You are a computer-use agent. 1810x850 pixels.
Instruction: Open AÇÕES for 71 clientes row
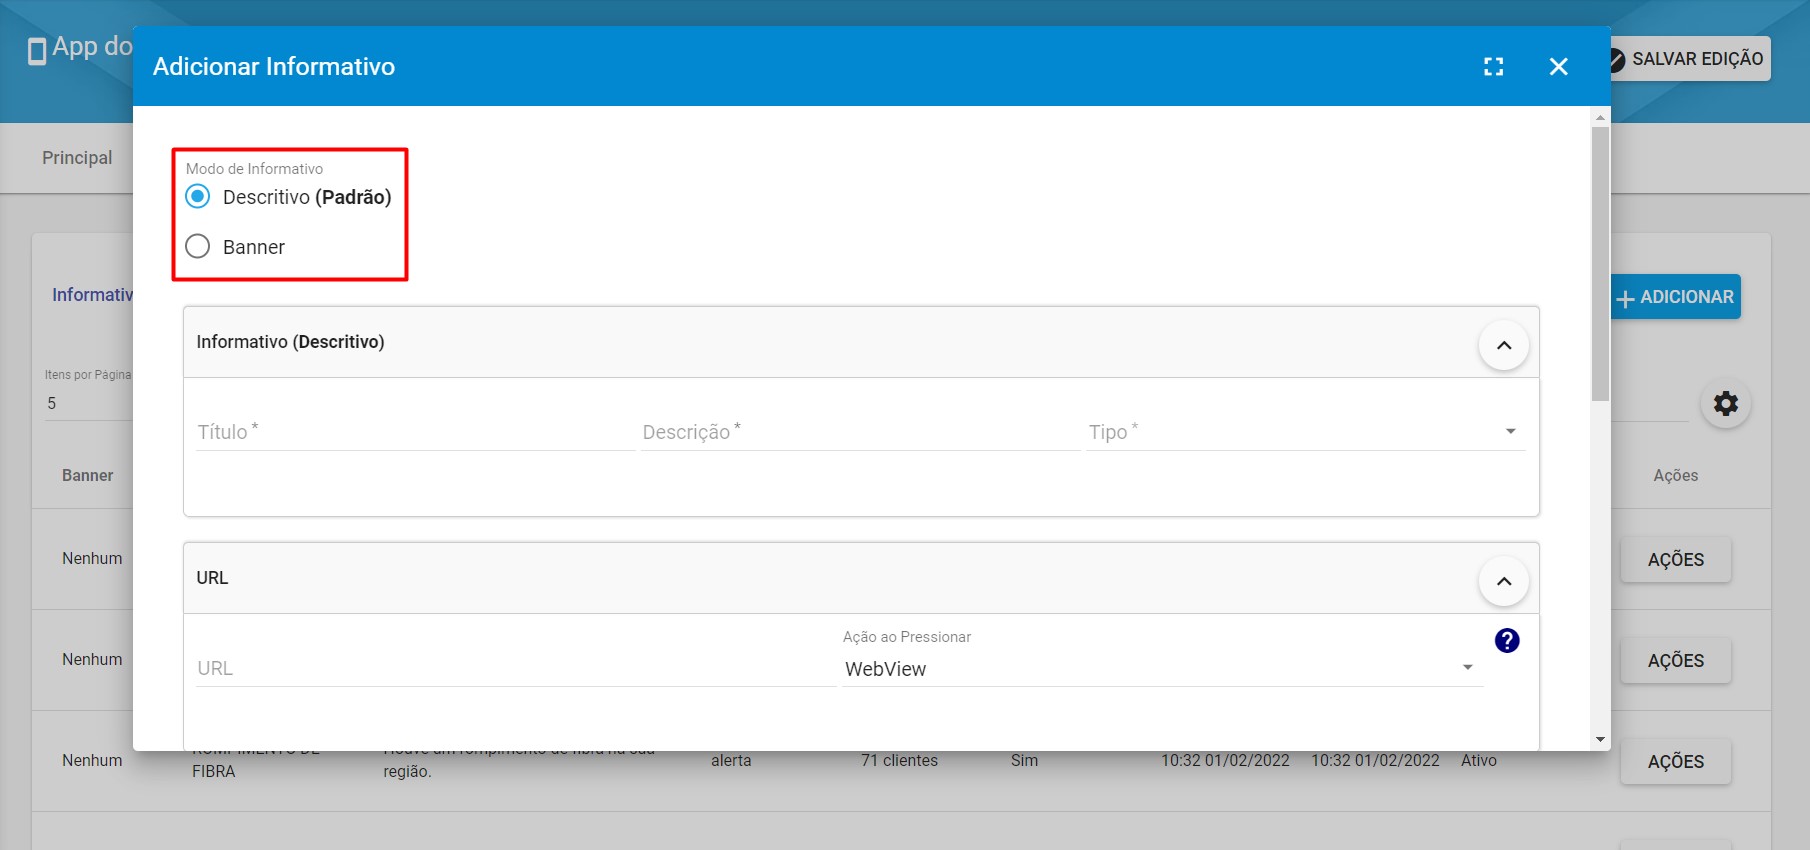pyautogui.click(x=1676, y=762)
